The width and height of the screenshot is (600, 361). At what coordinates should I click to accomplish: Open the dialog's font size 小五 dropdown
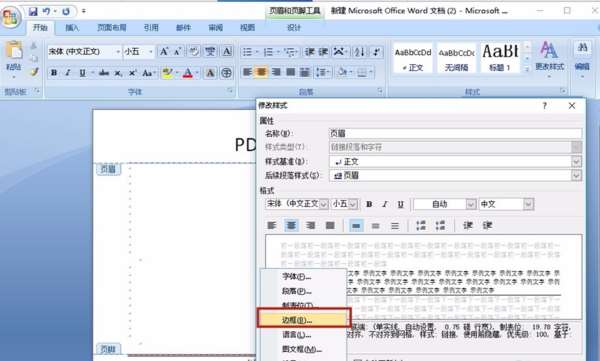click(353, 204)
